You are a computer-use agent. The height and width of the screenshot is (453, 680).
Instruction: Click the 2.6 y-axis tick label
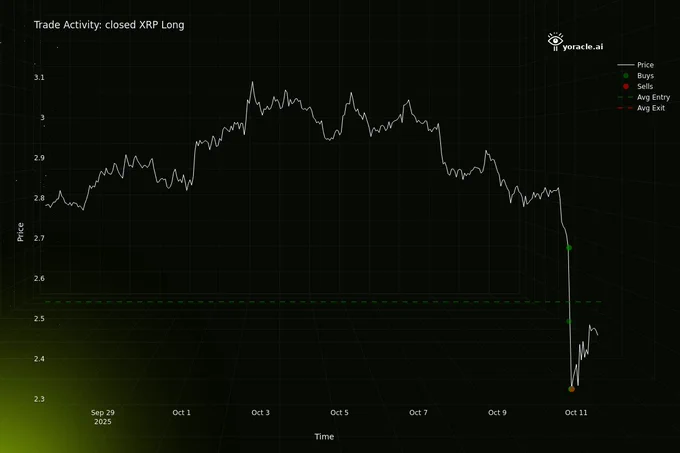[39, 278]
